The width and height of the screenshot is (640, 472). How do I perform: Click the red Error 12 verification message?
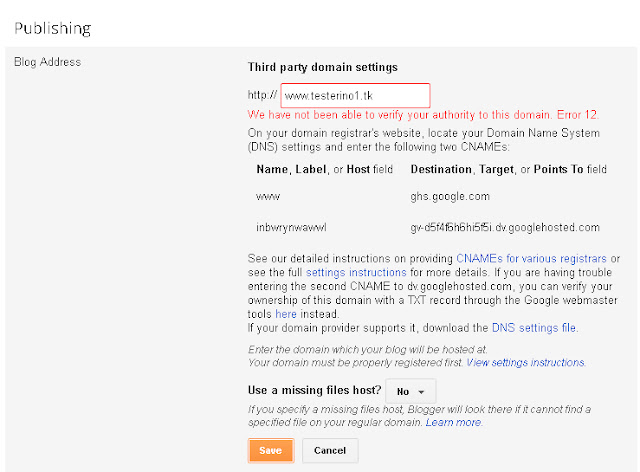tap(423, 115)
